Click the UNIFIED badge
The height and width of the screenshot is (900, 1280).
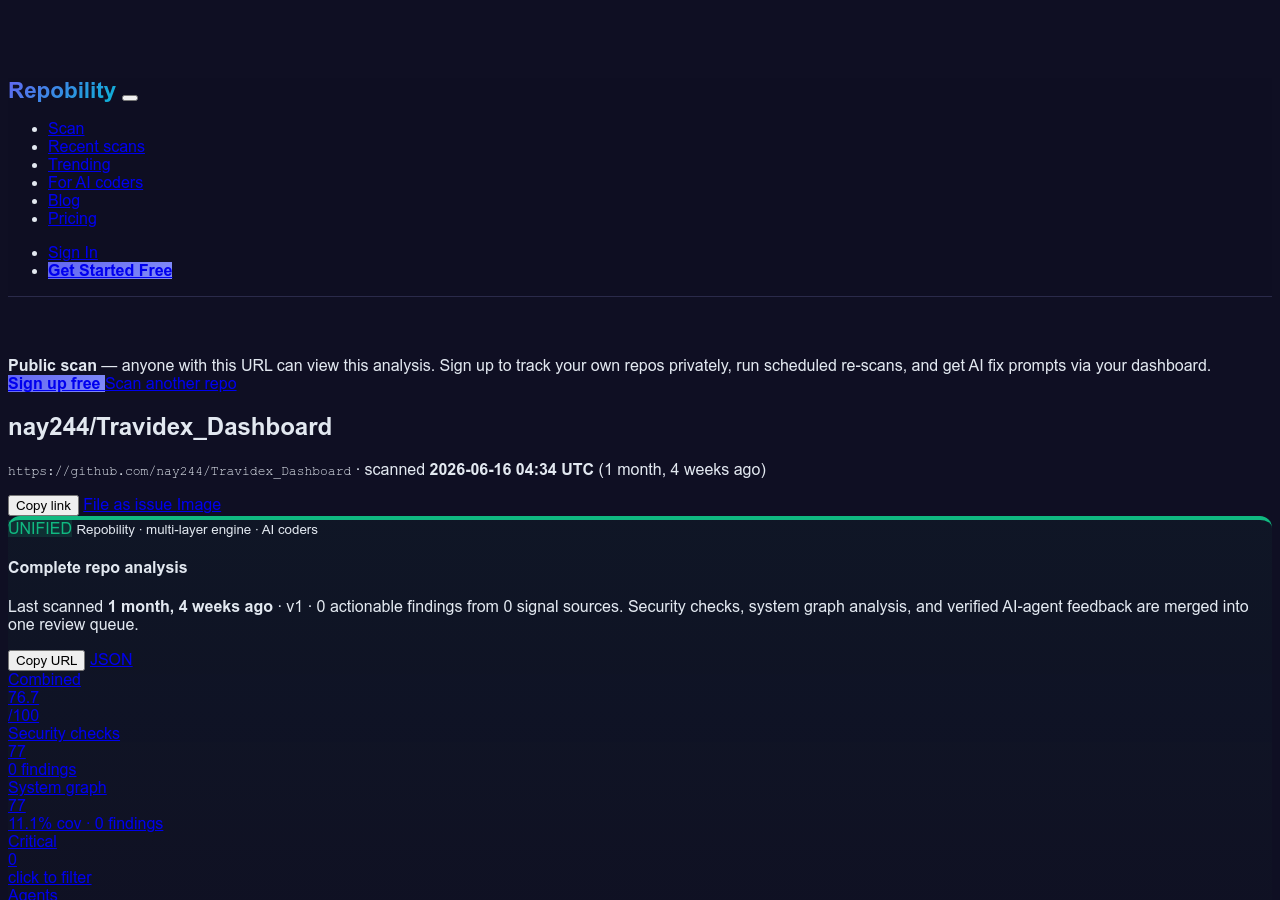tap(40, 528)
